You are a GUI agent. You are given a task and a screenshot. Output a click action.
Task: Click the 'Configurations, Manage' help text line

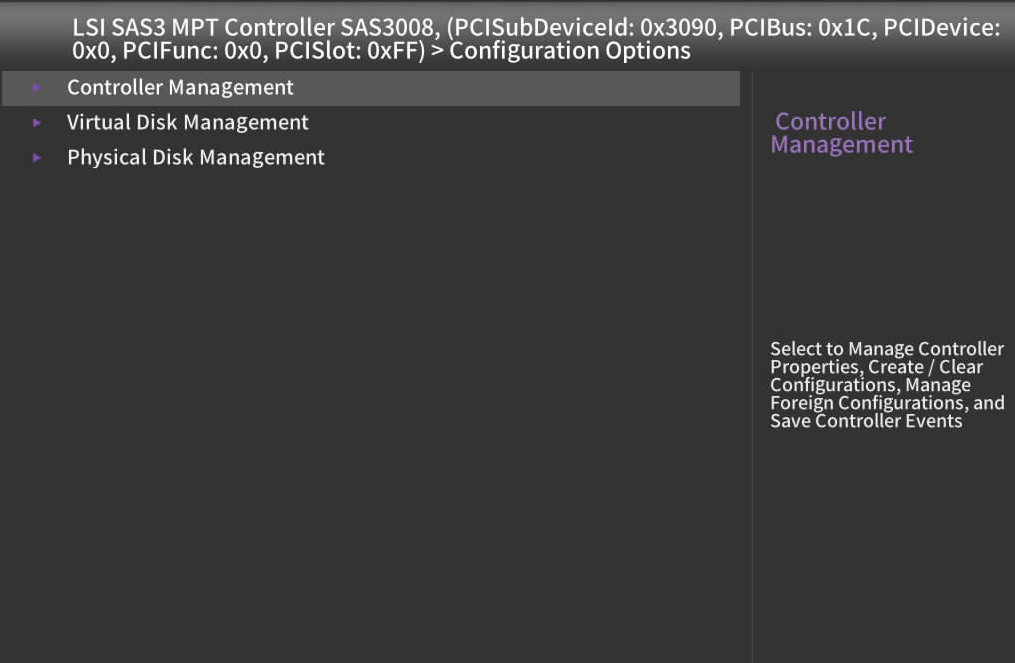(870, 385)
